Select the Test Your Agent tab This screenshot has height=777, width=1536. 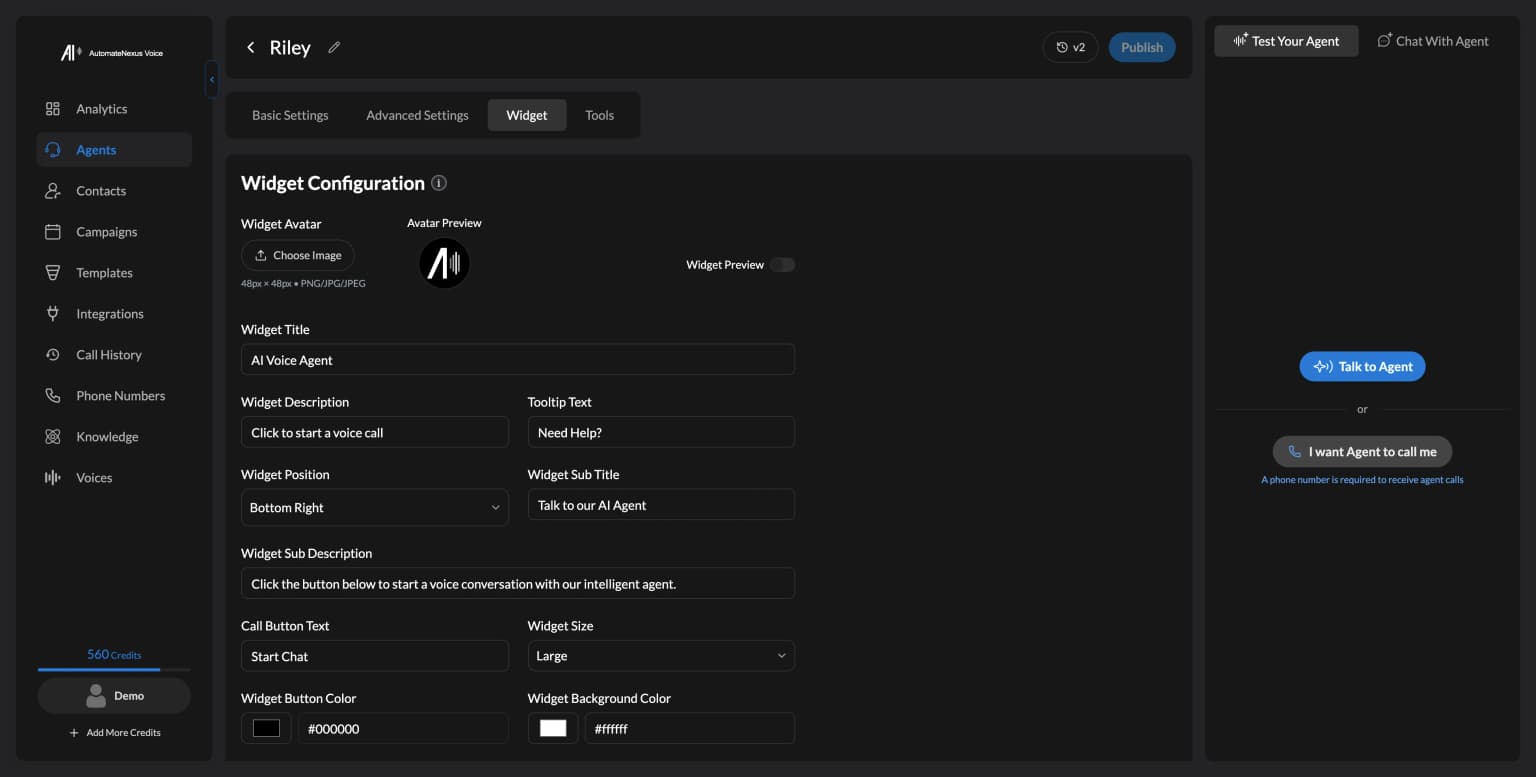(1286, 41)
